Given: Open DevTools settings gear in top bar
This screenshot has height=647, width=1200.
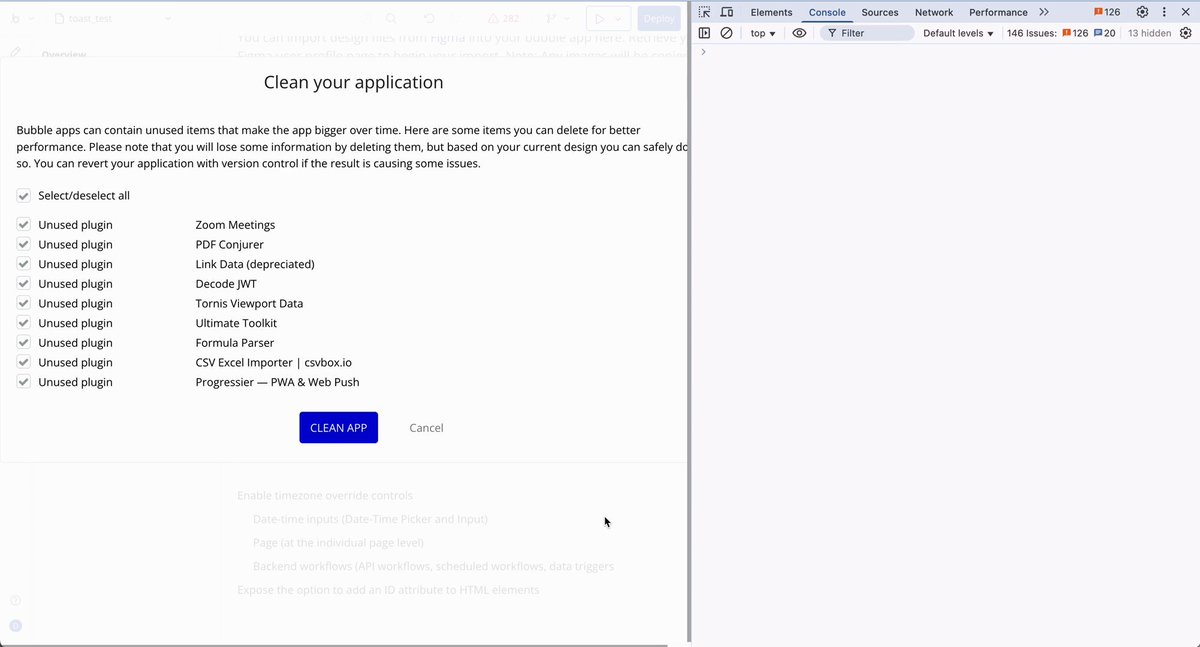Looking at the screenshot, I should click(x=1142, y=12).
